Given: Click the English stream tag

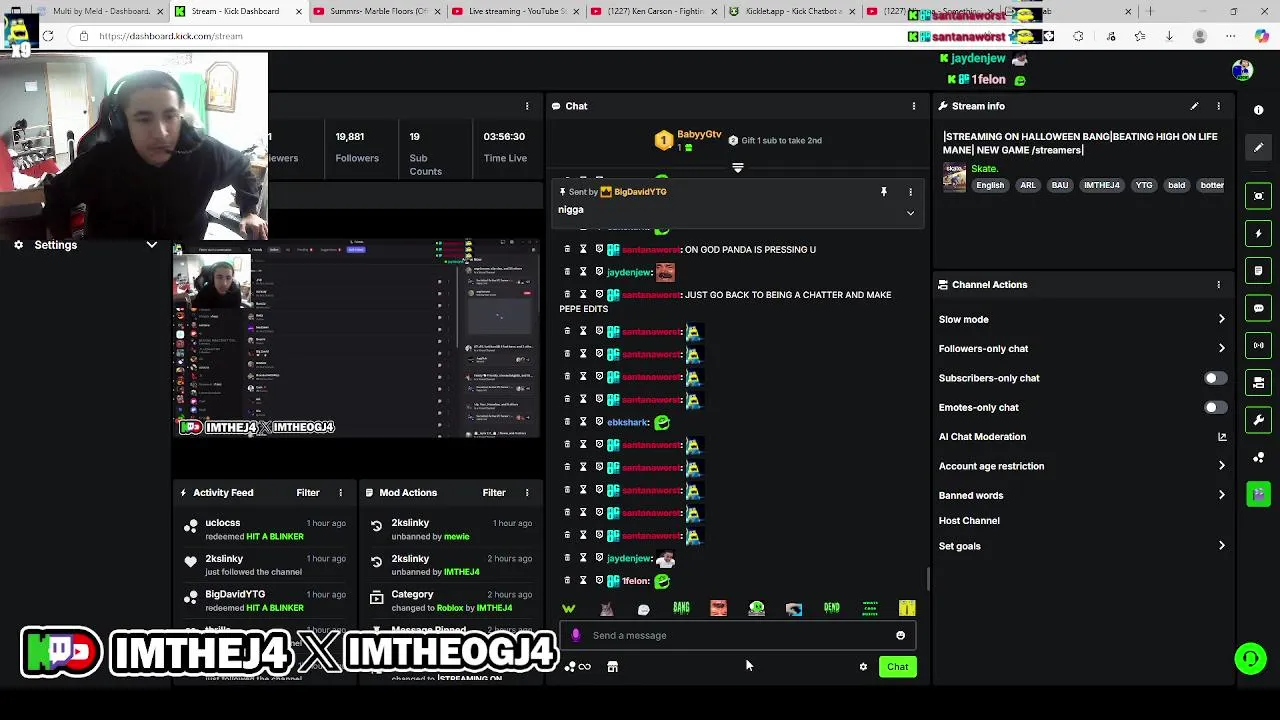Looking at the screenshot, I should click(x=990, y=185).
